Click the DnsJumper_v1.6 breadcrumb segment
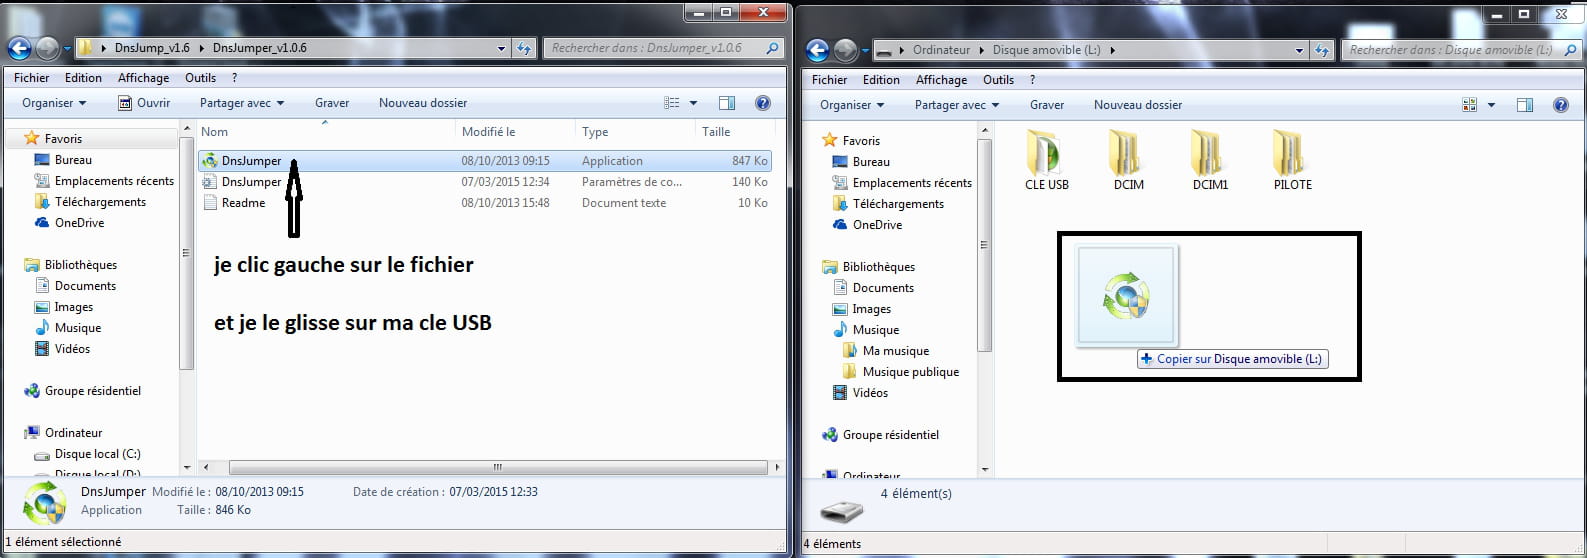1587x558 pixels. click(x=150, y=48)
